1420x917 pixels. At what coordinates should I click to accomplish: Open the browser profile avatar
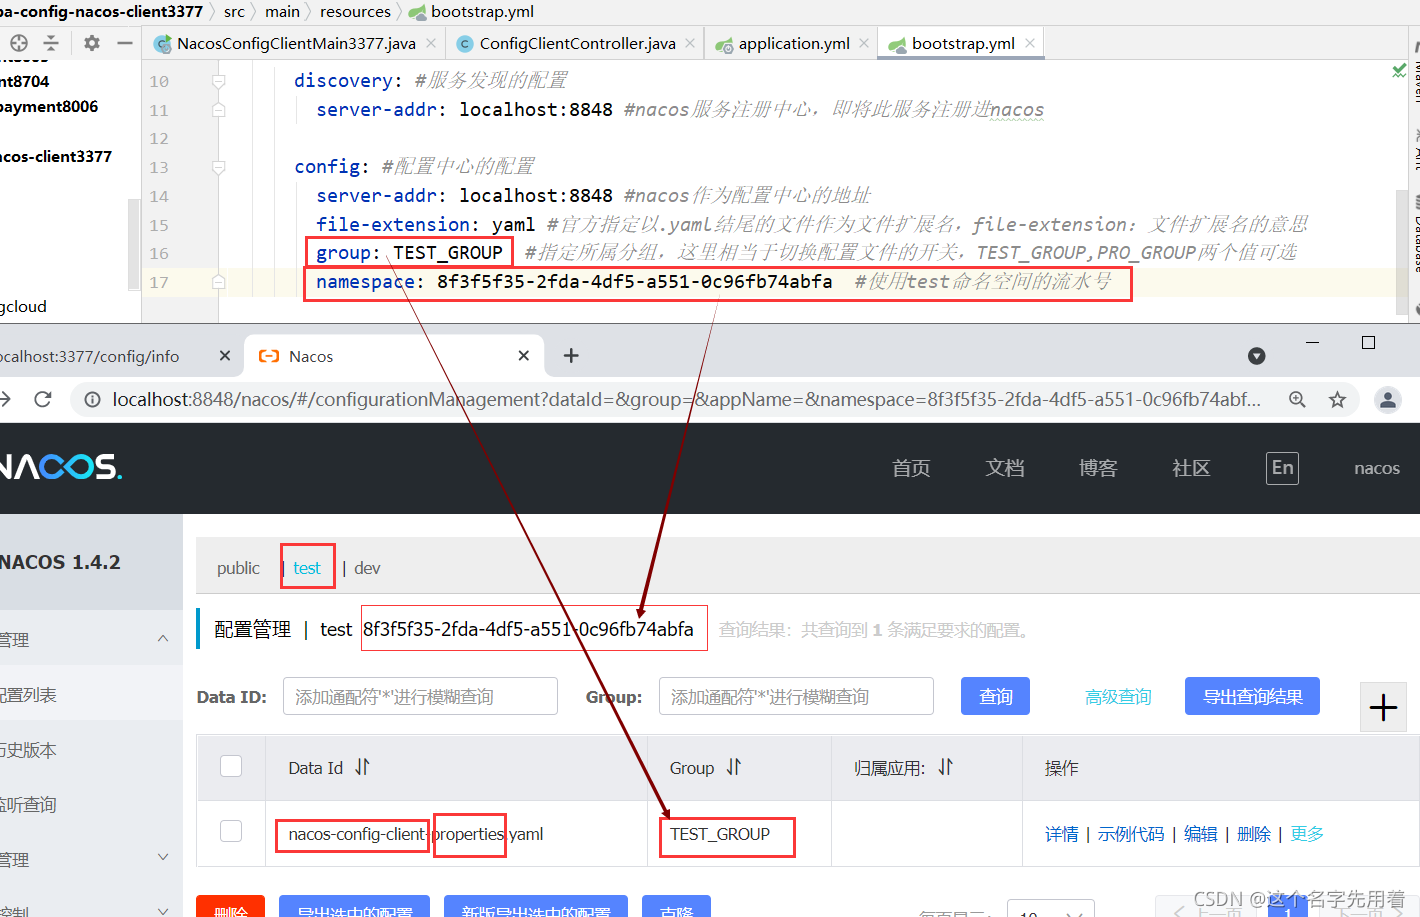(1388, 400)
